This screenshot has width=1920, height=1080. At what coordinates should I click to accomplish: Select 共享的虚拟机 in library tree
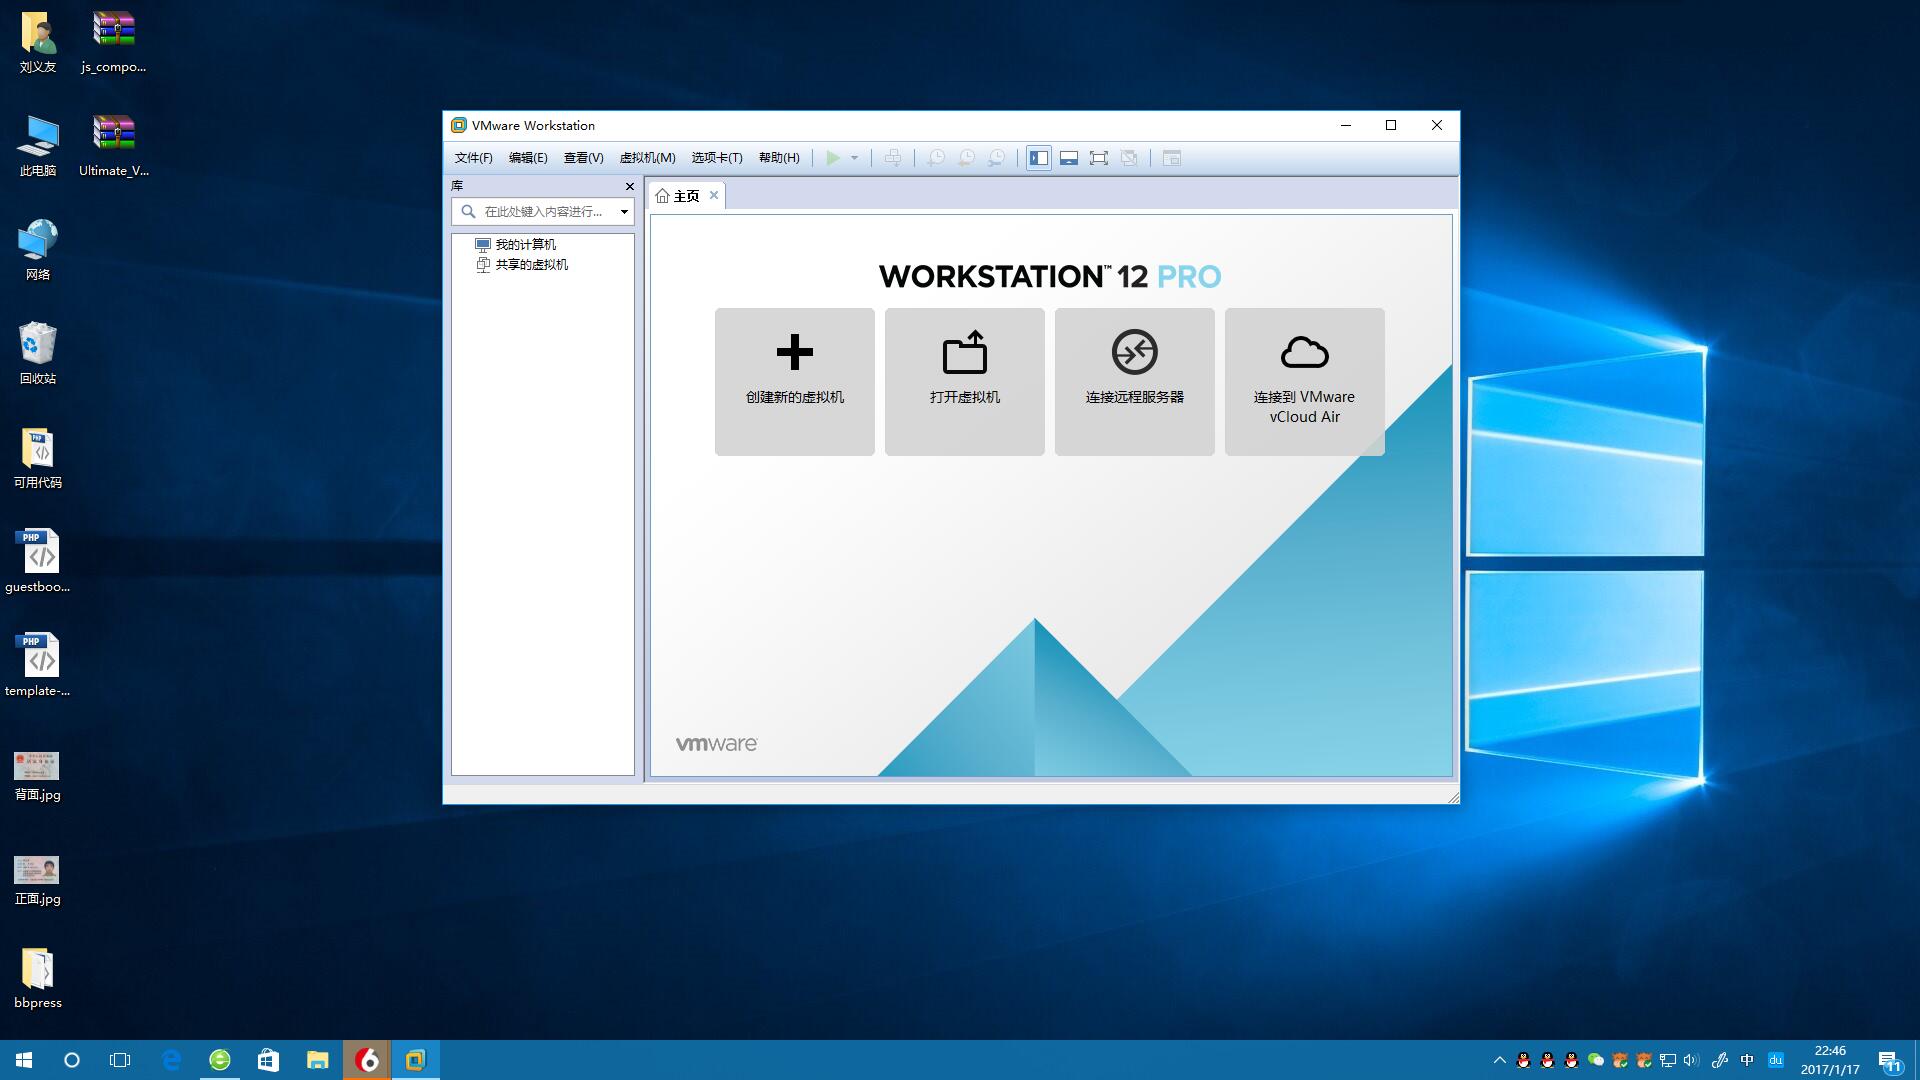click(x=531, y=265)
